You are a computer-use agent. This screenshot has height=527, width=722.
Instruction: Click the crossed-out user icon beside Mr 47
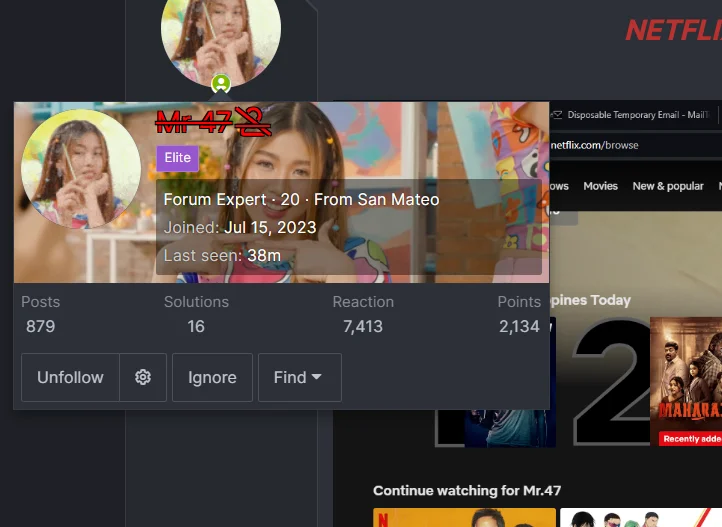pyautogui.click(x=252, y=122)
